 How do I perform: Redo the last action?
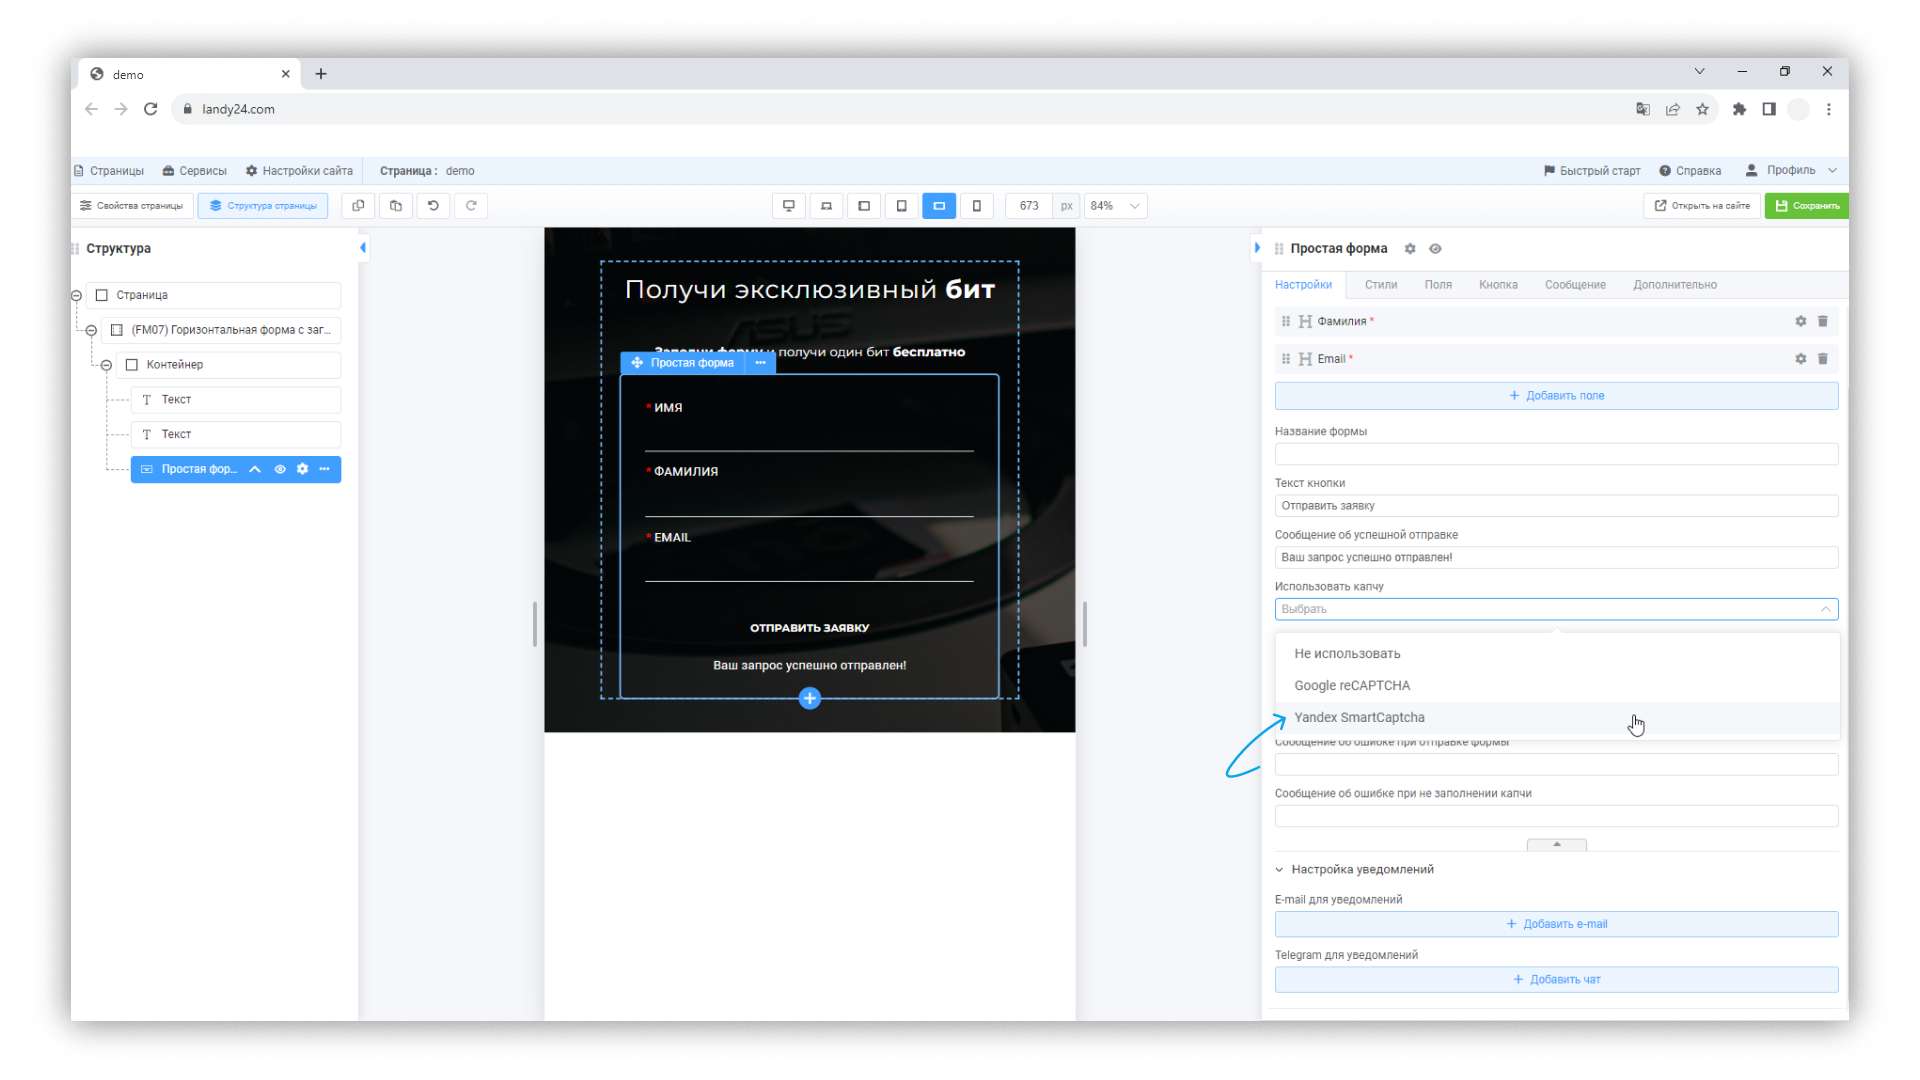(471, 206)
